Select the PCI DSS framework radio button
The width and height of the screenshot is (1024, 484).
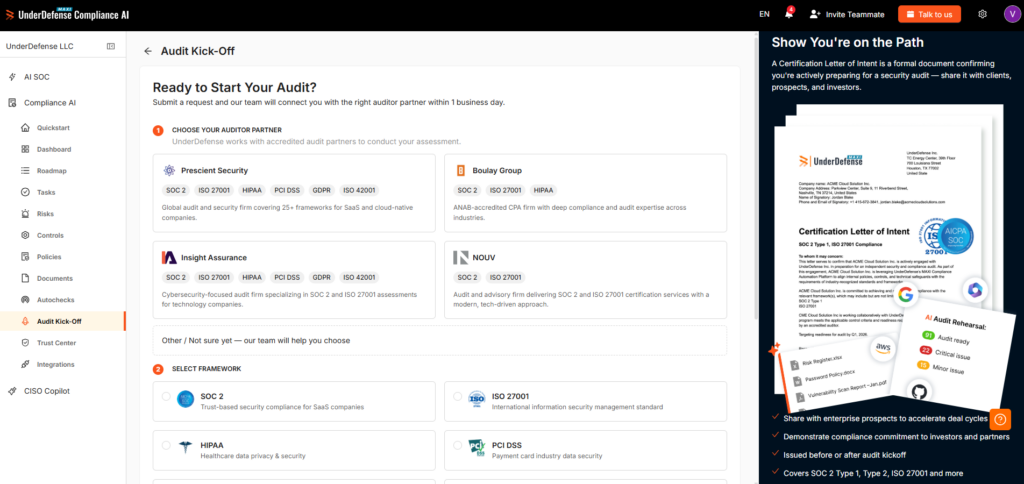pyautogui.click(x=457, y=445)
